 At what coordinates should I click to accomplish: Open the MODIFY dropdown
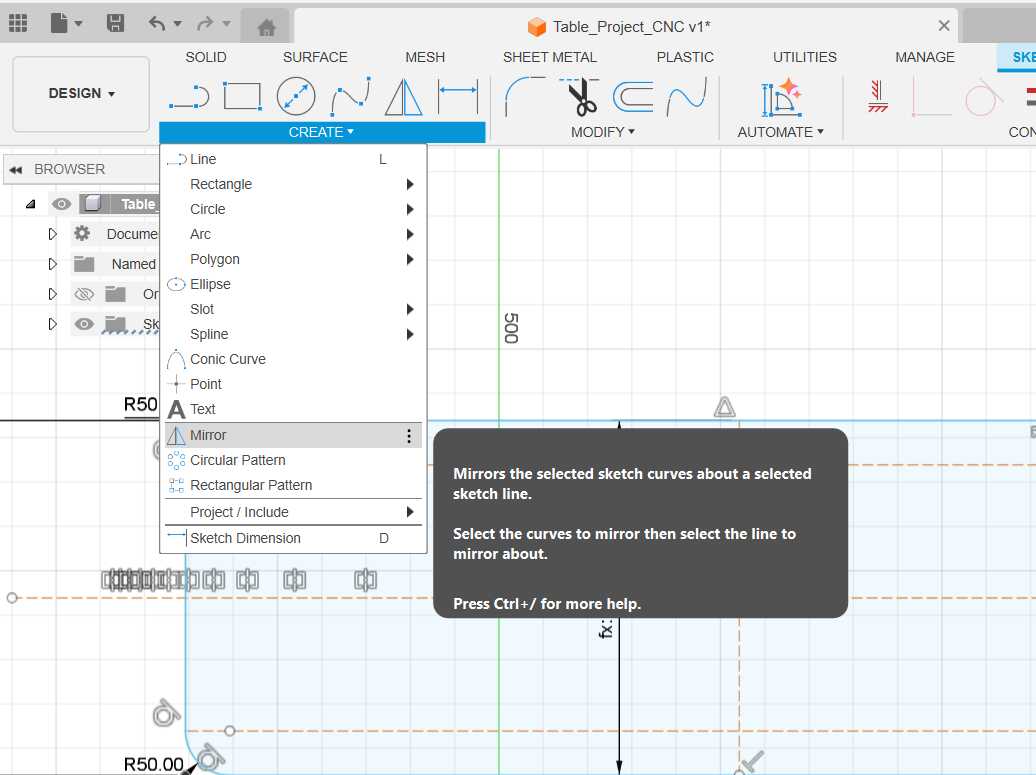(x=603, y=132)
